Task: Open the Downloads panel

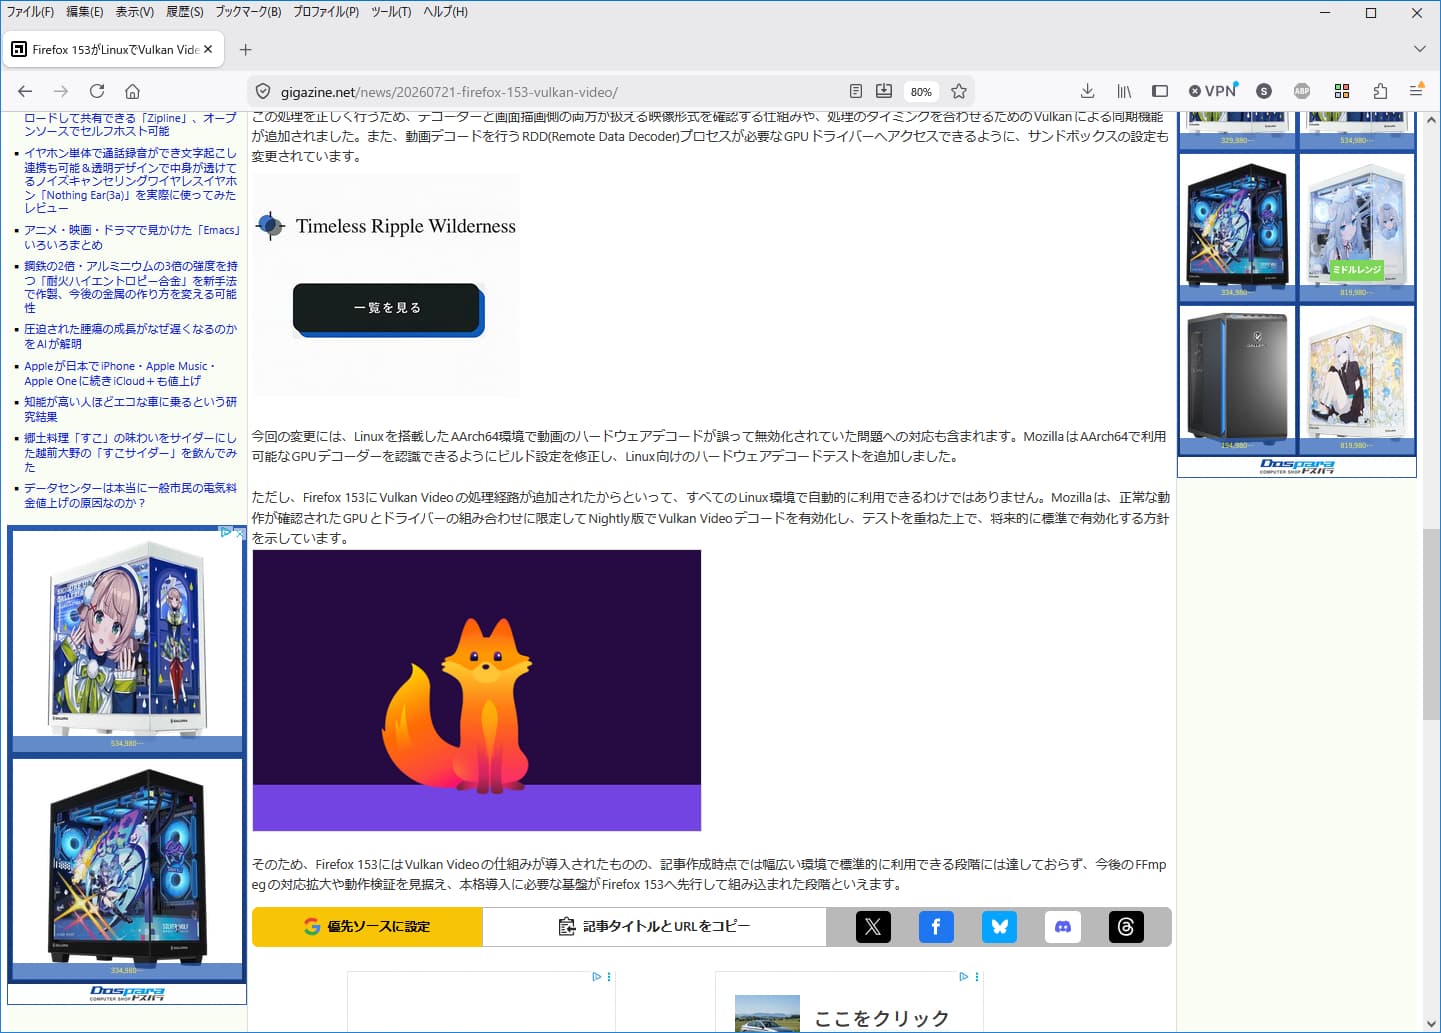Action: click(x=1088, y=91)
